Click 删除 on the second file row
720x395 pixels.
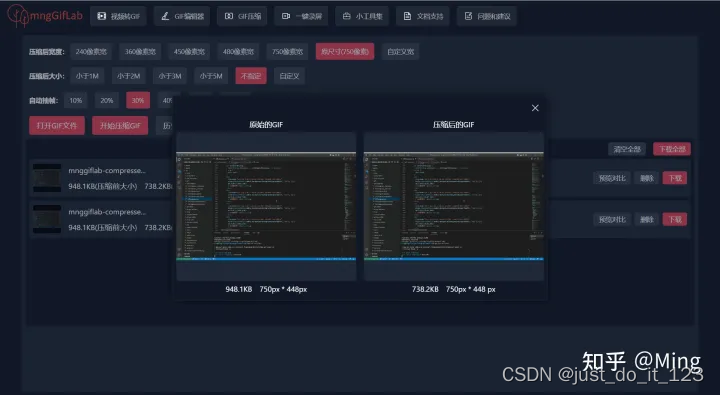(x=647, y=220)
